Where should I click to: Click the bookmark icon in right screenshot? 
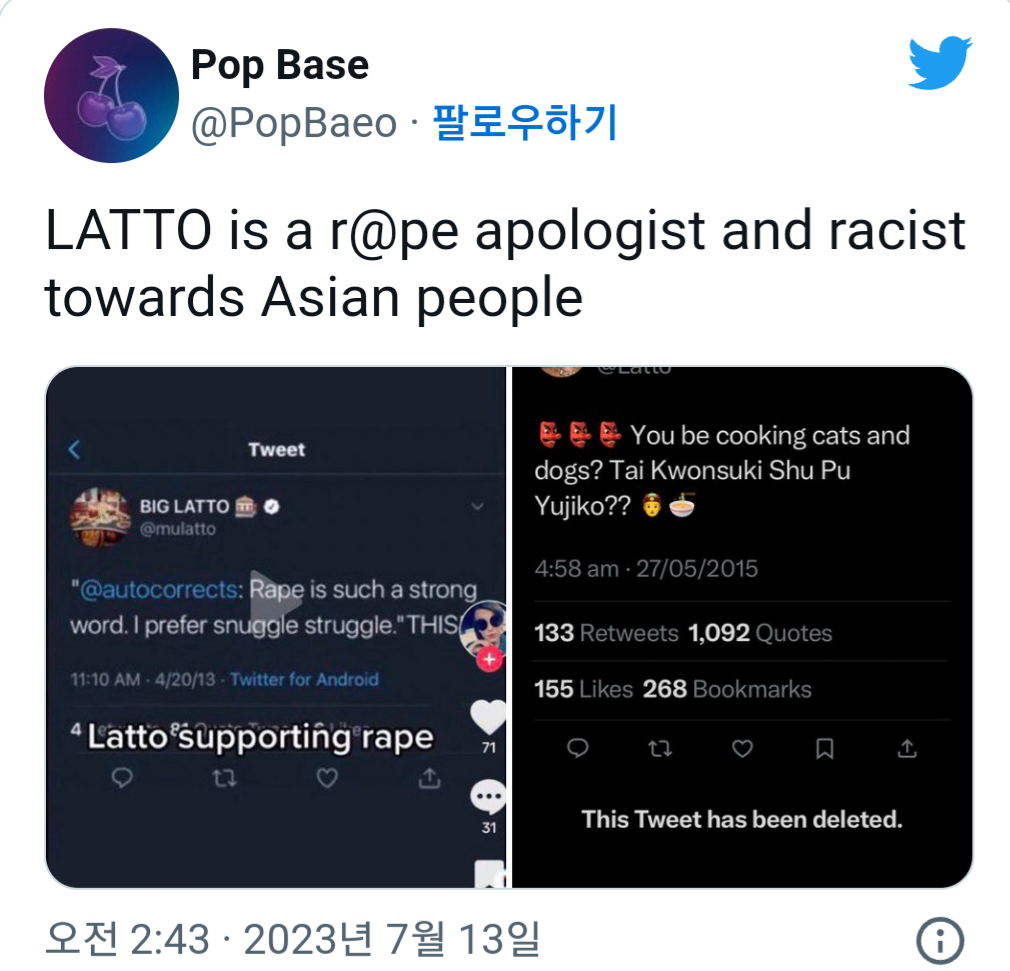(x=824, y=748)
